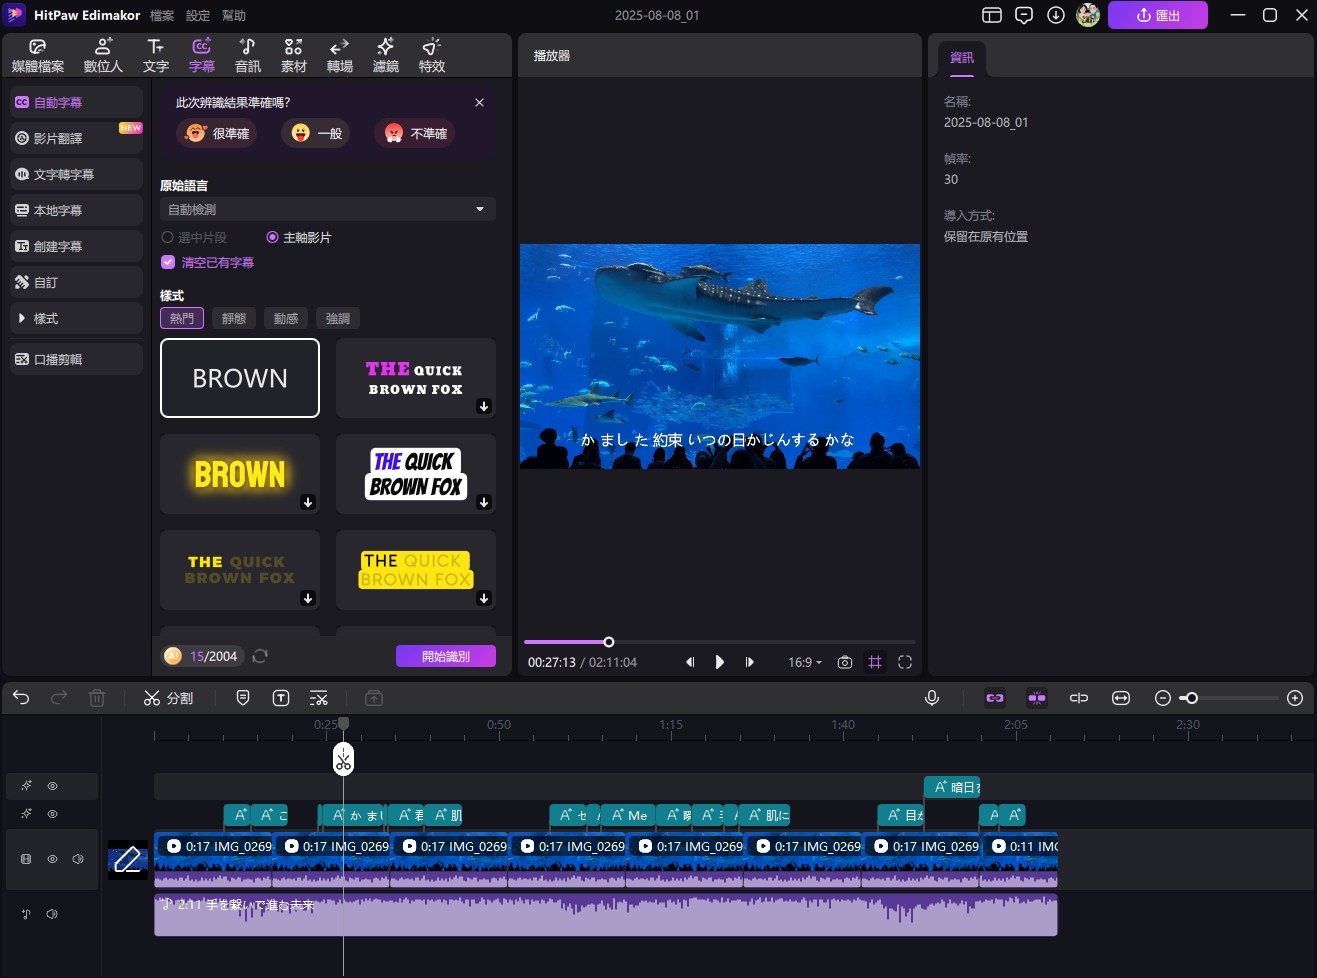Open the 轉場 transitions tool
This screenshot has width=1317, height=978.
click(340, 56)
